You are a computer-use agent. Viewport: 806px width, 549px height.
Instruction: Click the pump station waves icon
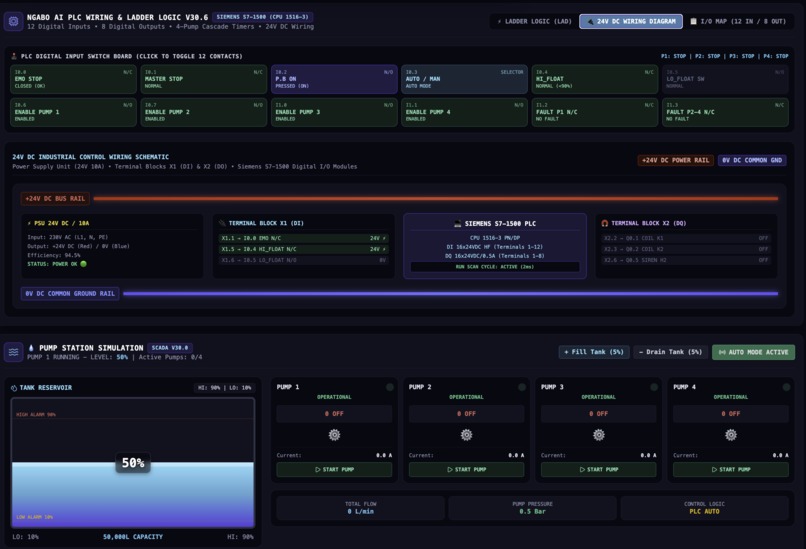tap(13, 352)
